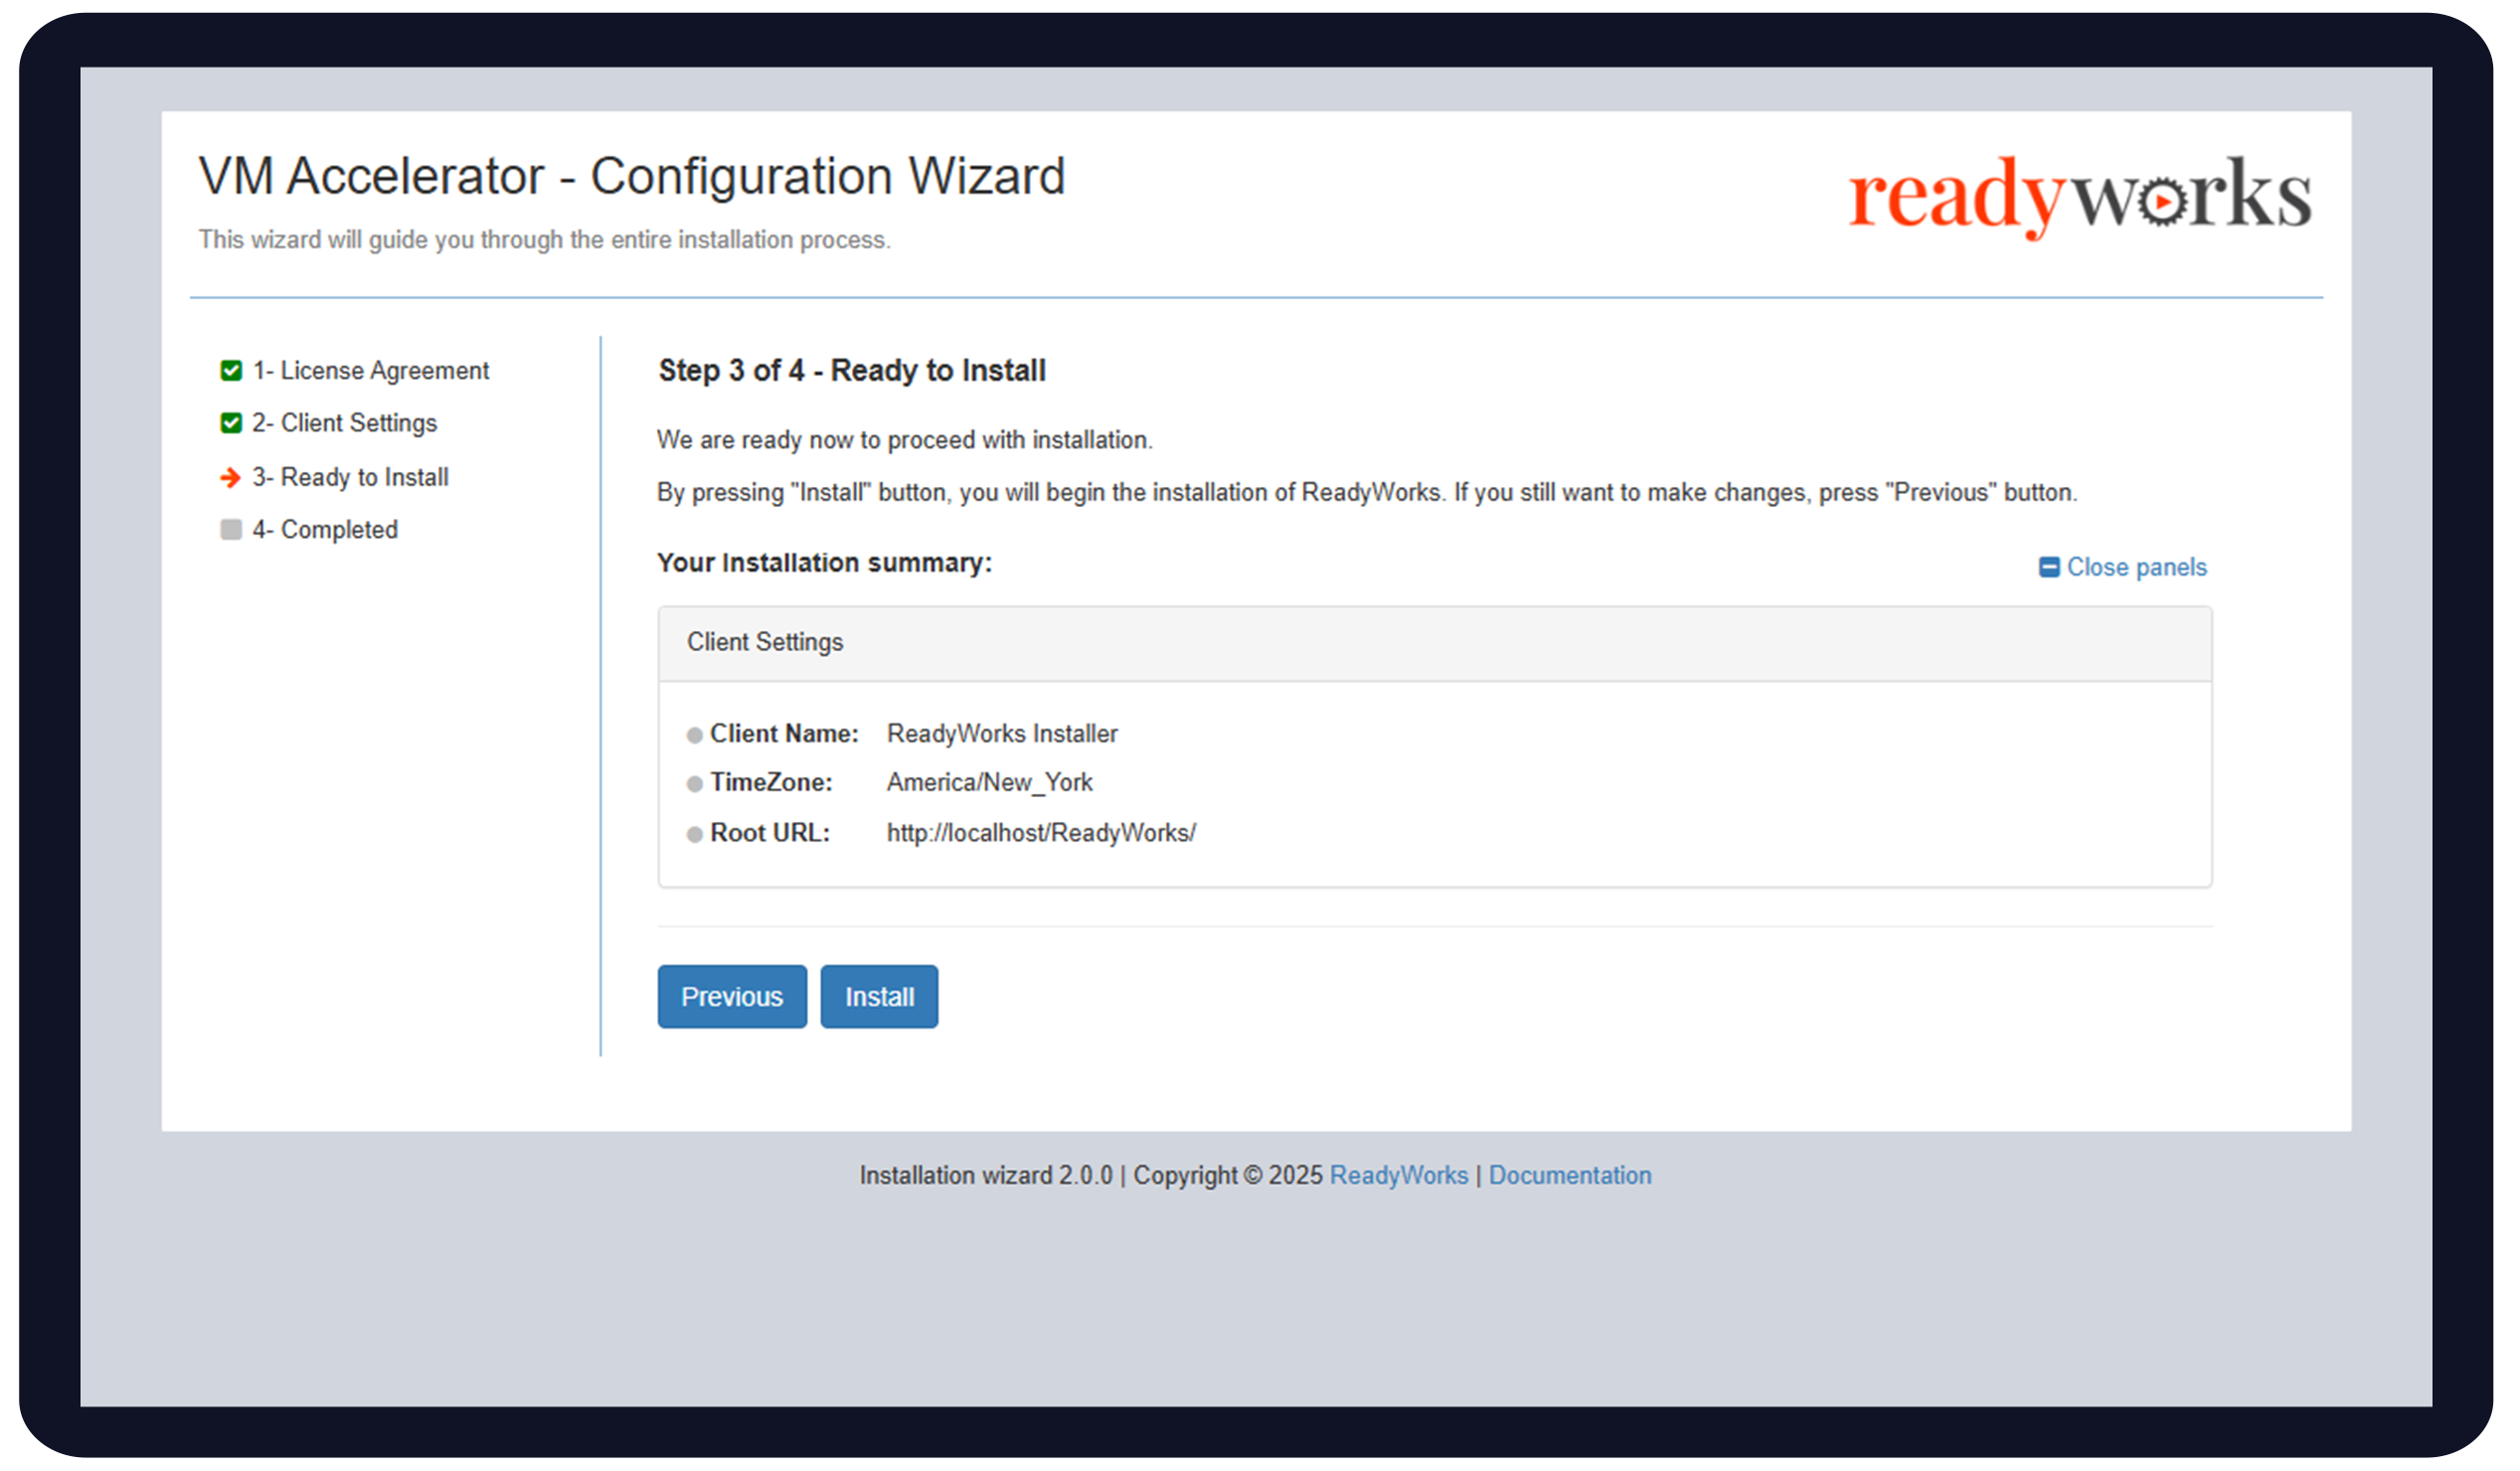Click 'We are ready now to proceed' text
The height and width of the screenshot is (1471, 2520).
[x=904, y=440]
